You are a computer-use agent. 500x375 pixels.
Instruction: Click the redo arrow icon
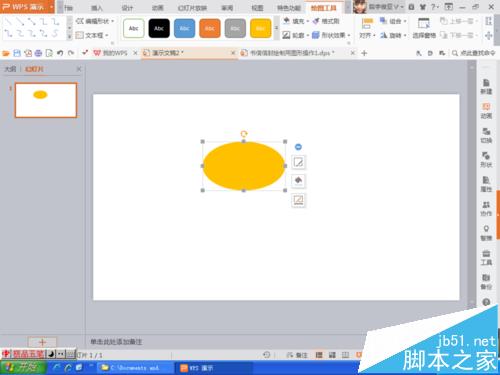tap(71, 53)
